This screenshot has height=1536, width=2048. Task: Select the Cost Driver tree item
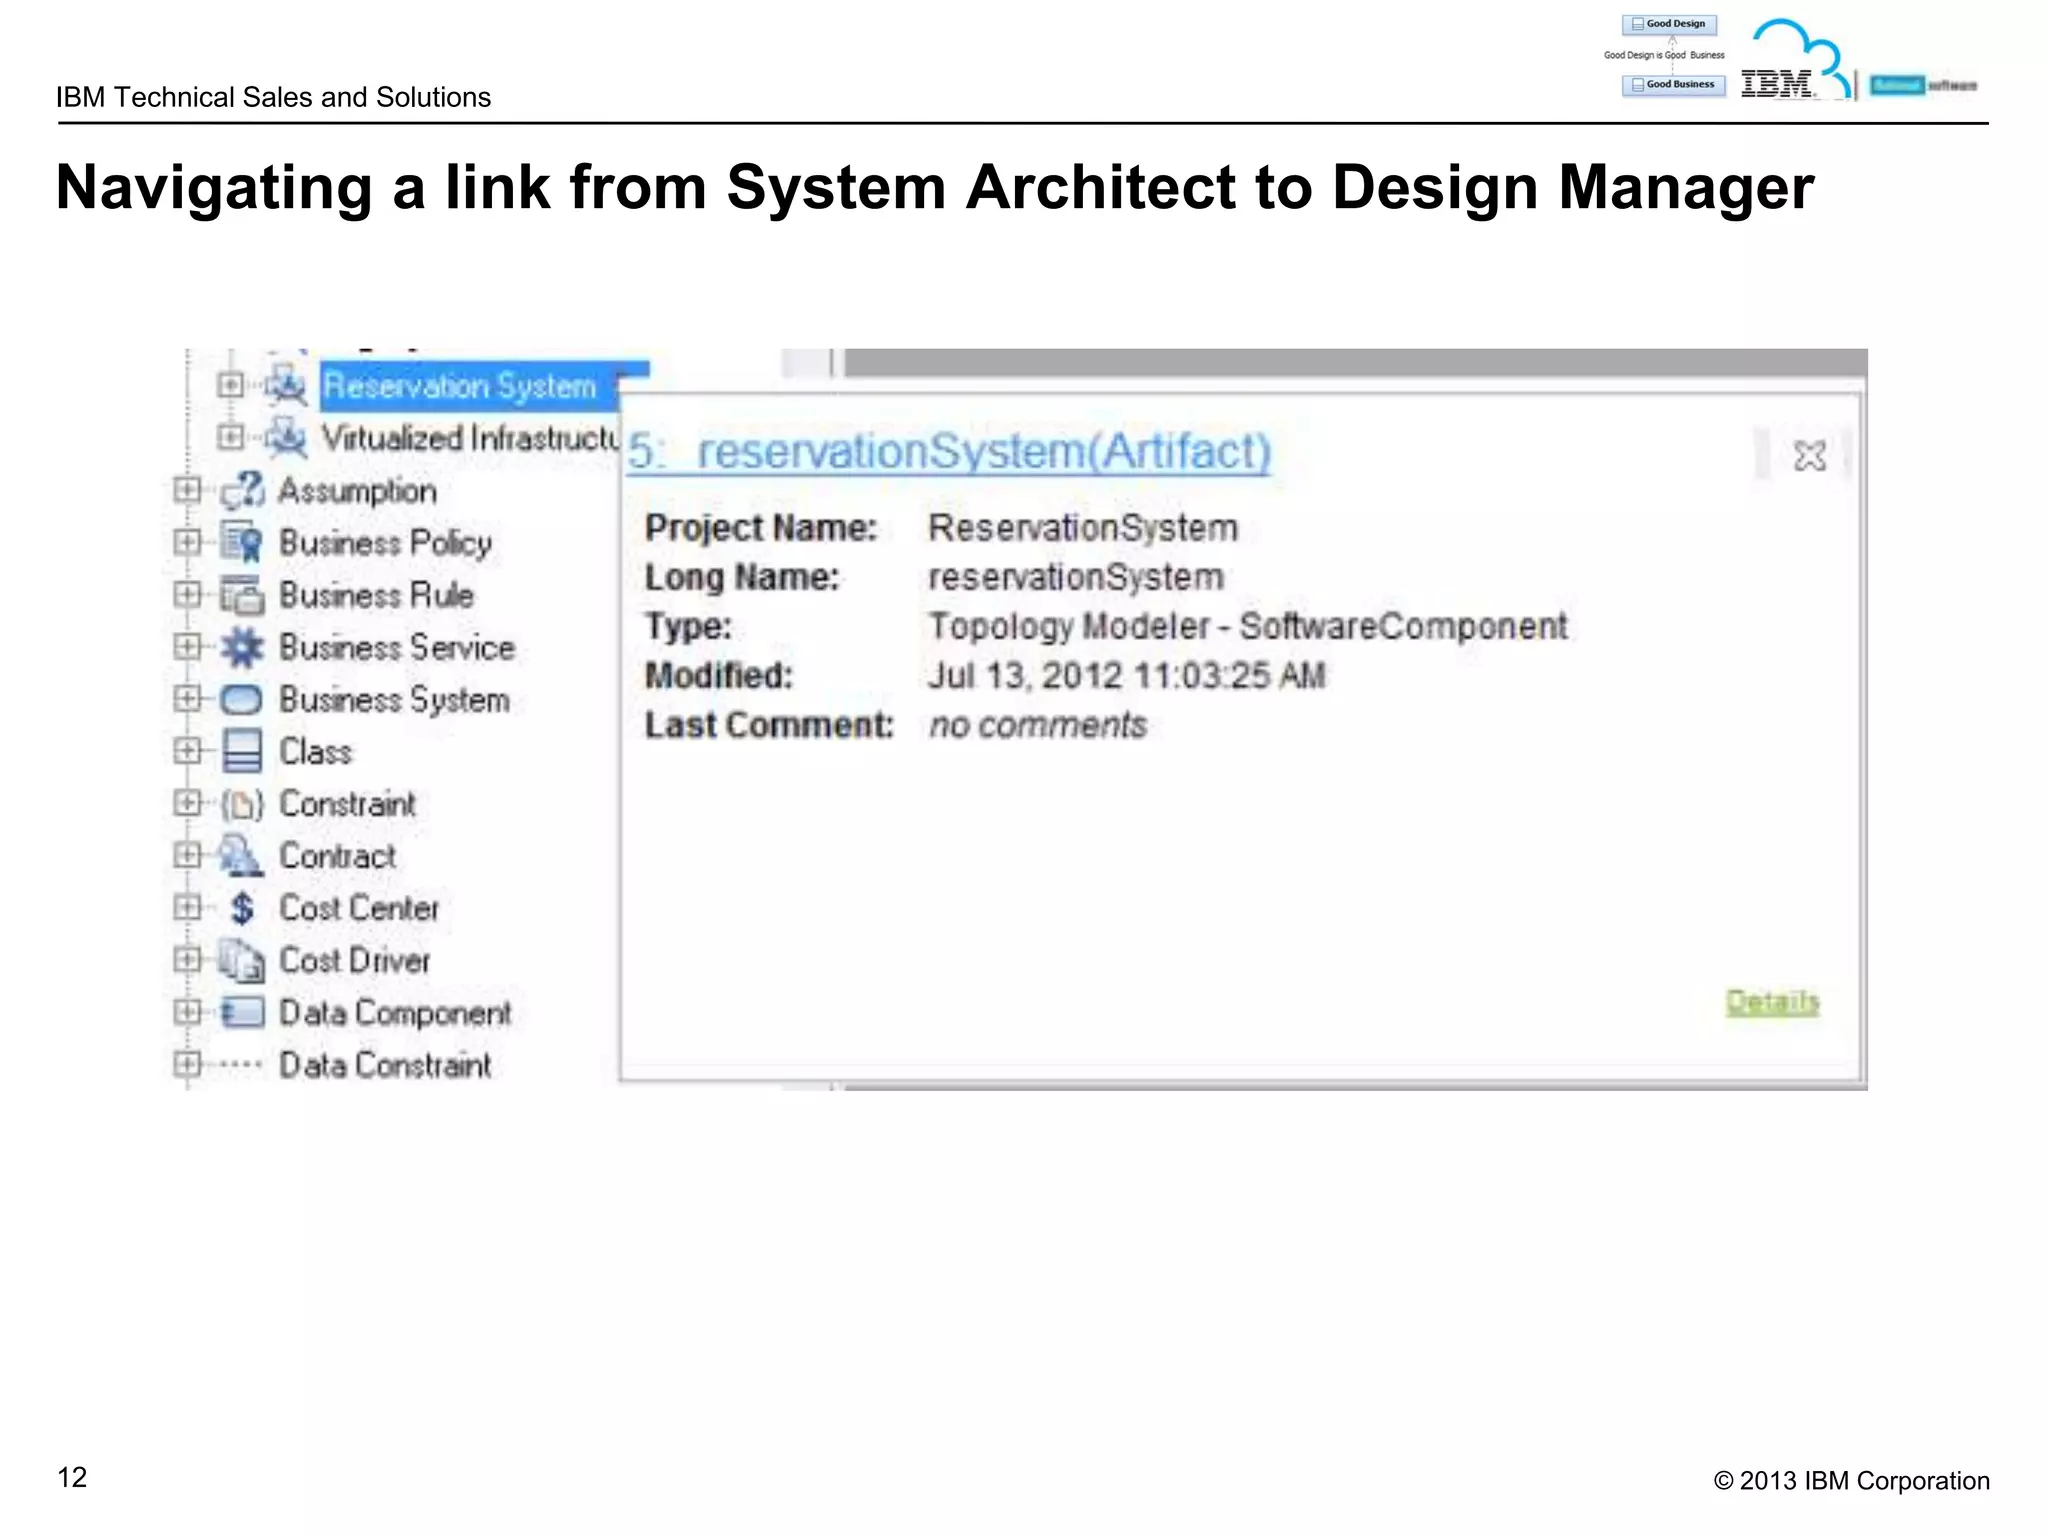click(x=354, y=960)
